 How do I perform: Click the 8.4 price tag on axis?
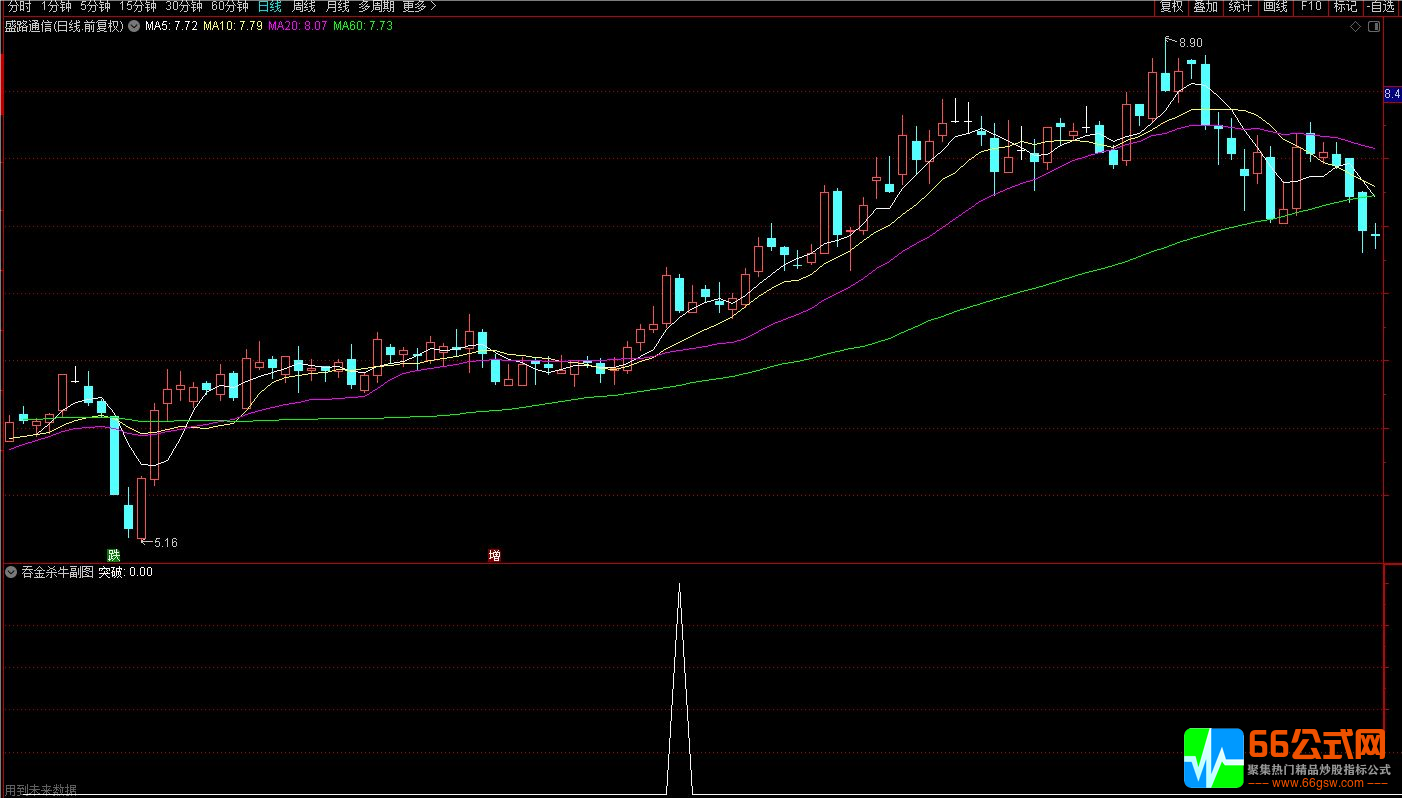coord(1392,94)
